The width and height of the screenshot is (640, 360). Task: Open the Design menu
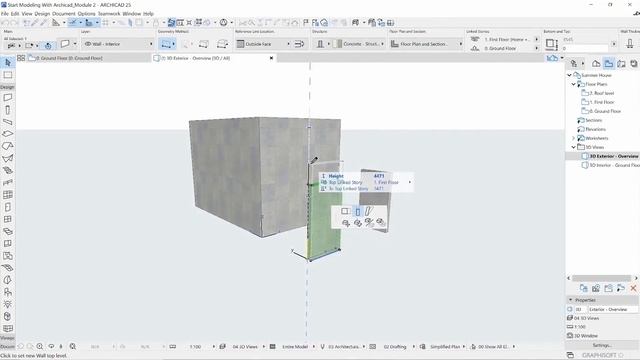coord(42,13)
